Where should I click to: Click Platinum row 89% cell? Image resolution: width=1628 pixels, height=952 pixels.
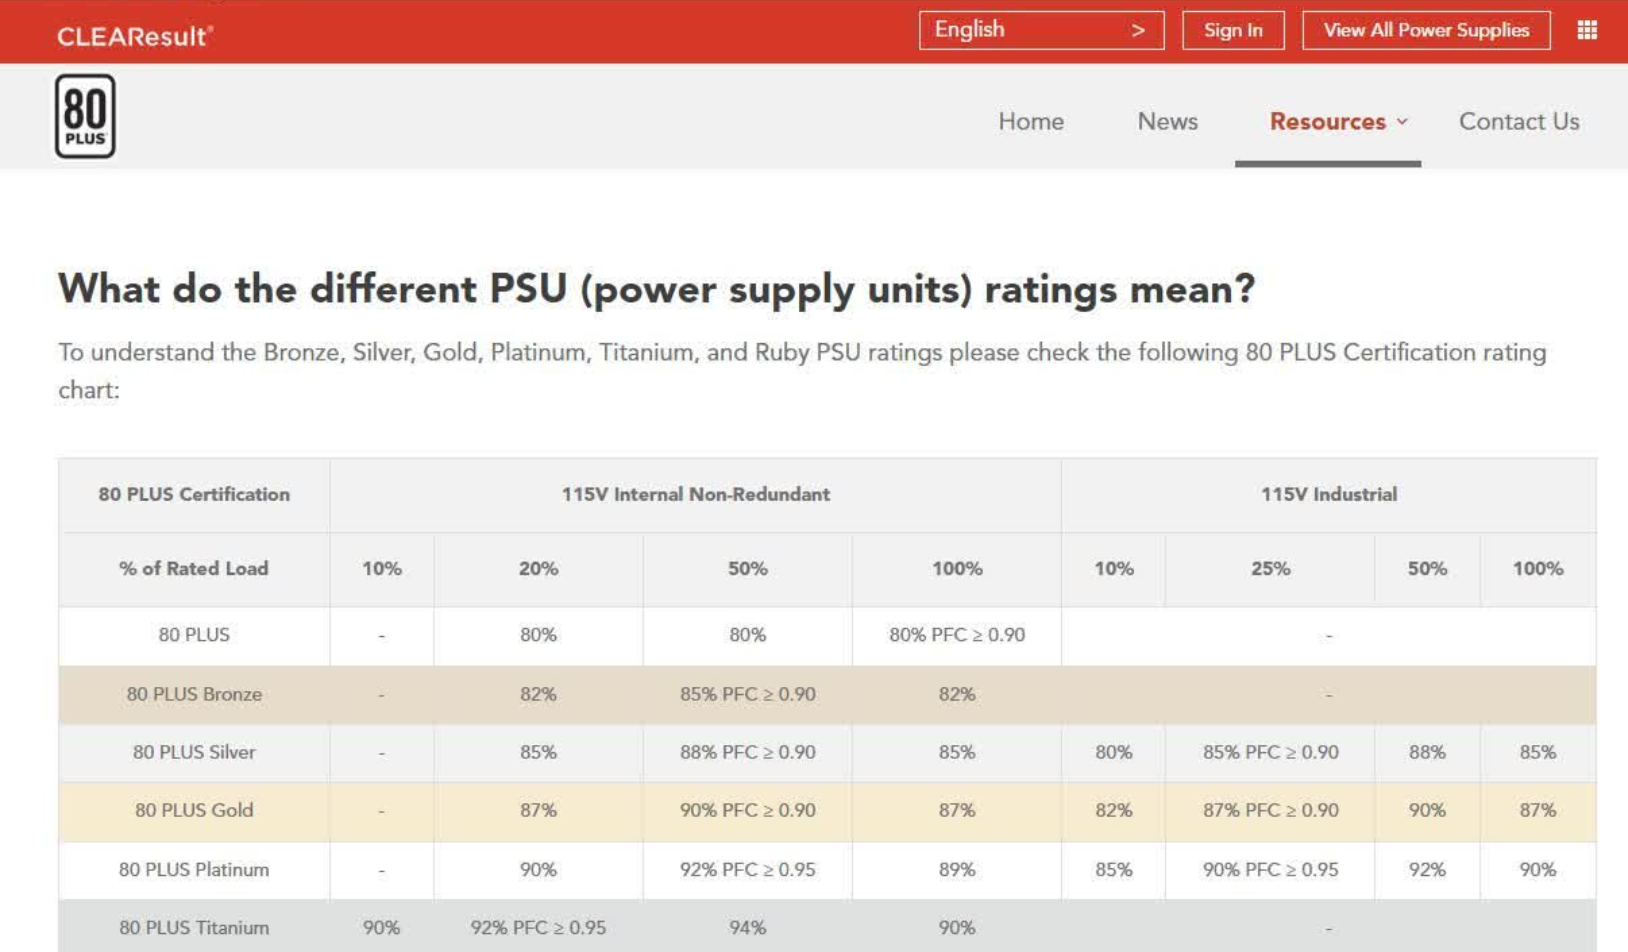[957, 869]
